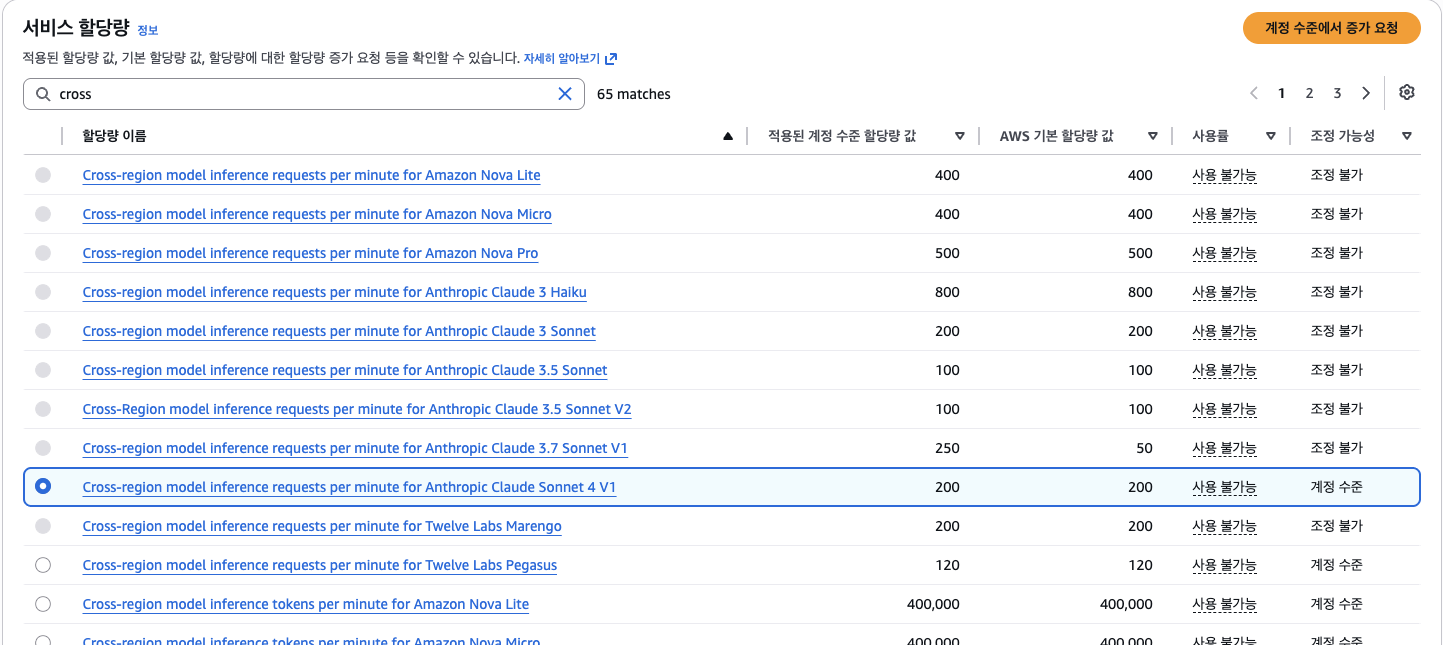
Task: Go to page 2
Action: coord(1309,94)
